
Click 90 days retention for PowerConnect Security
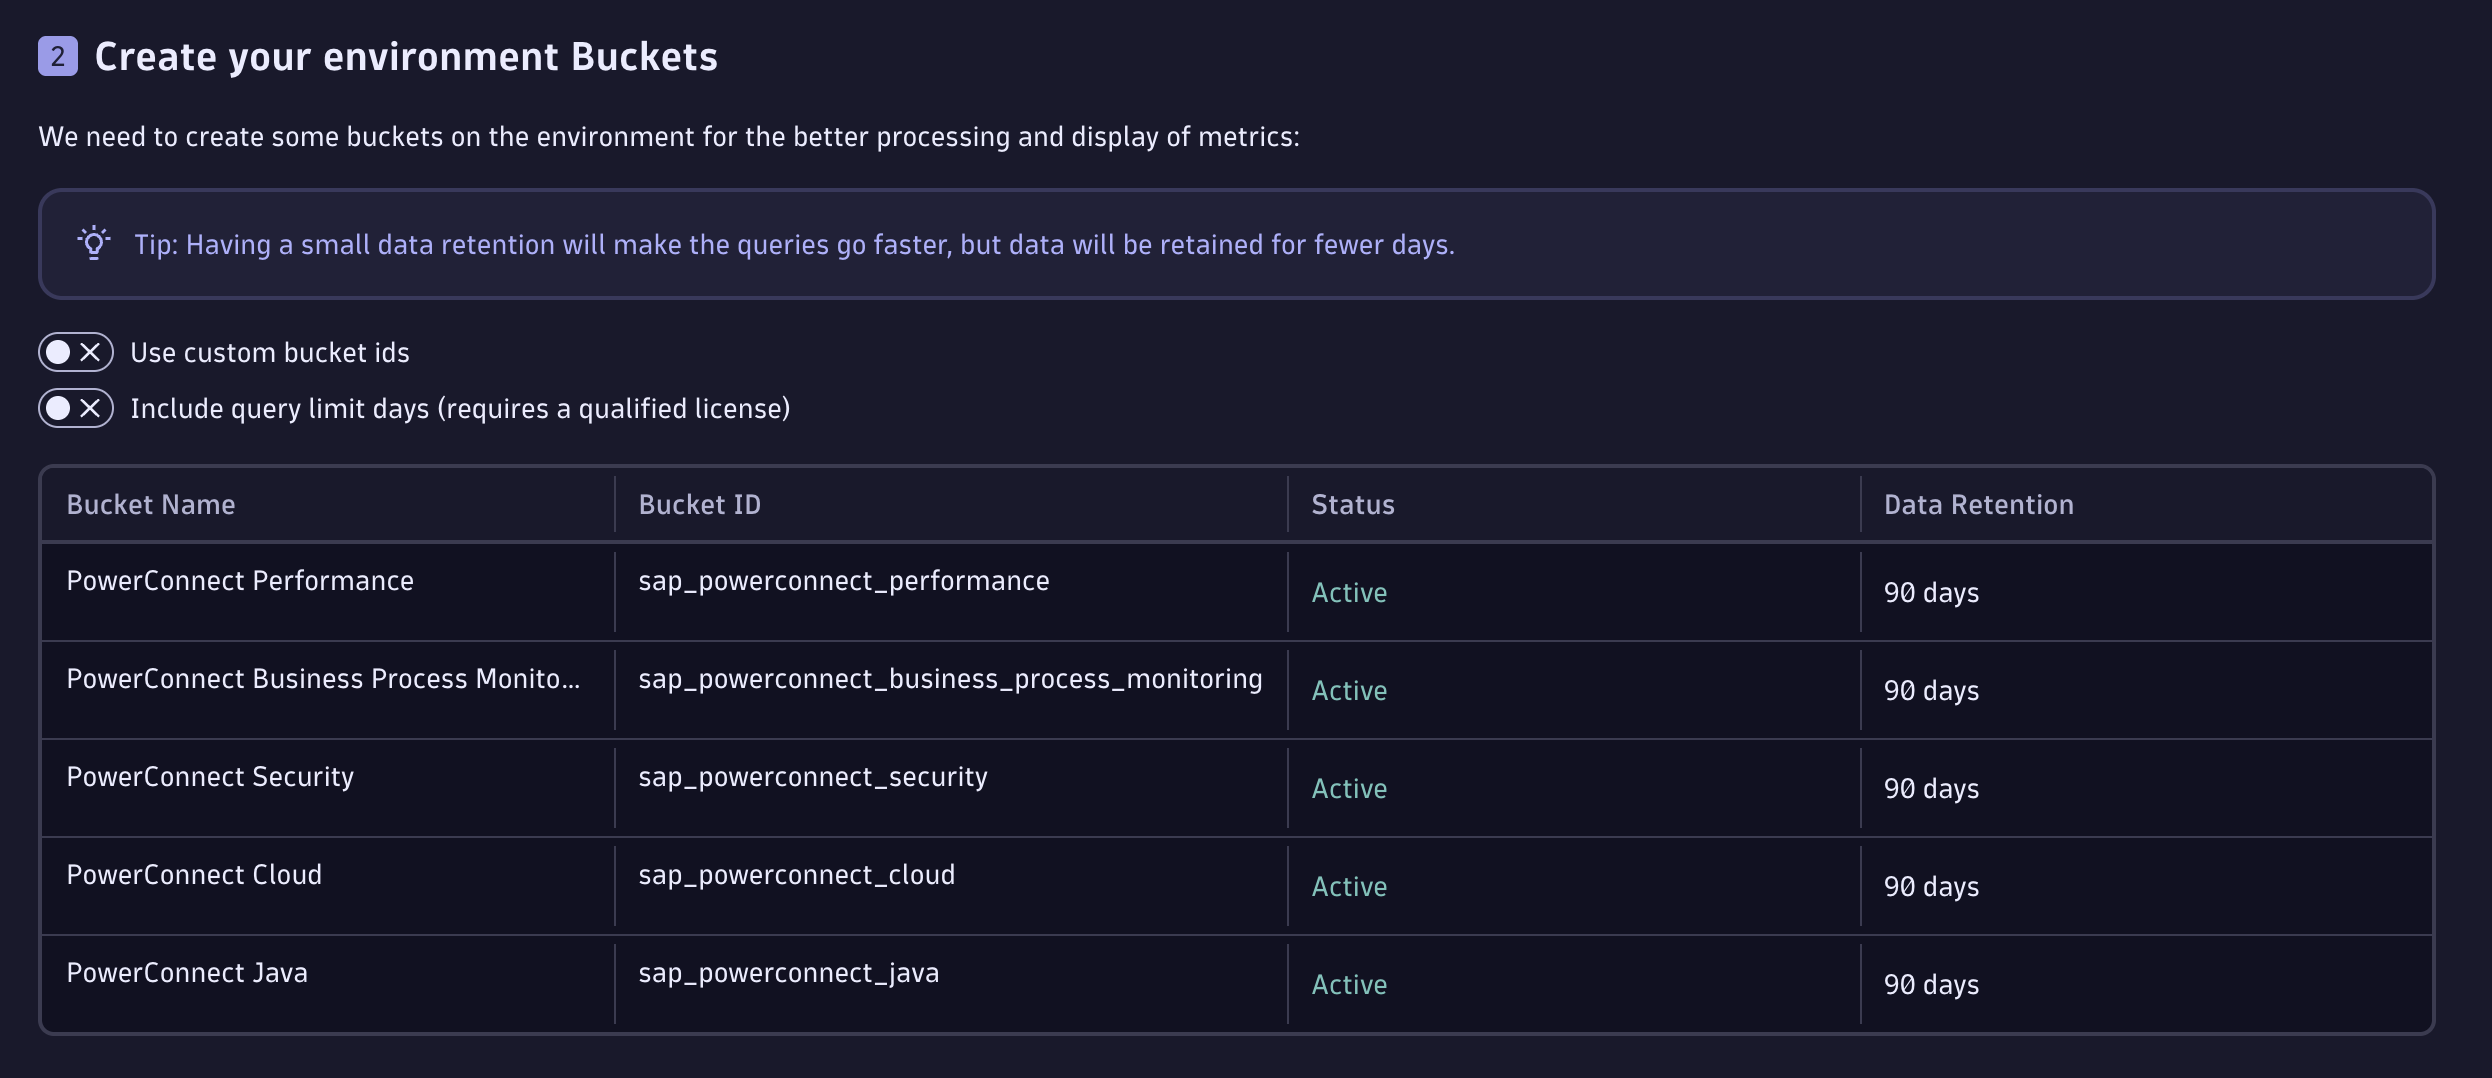[1932, 789]
